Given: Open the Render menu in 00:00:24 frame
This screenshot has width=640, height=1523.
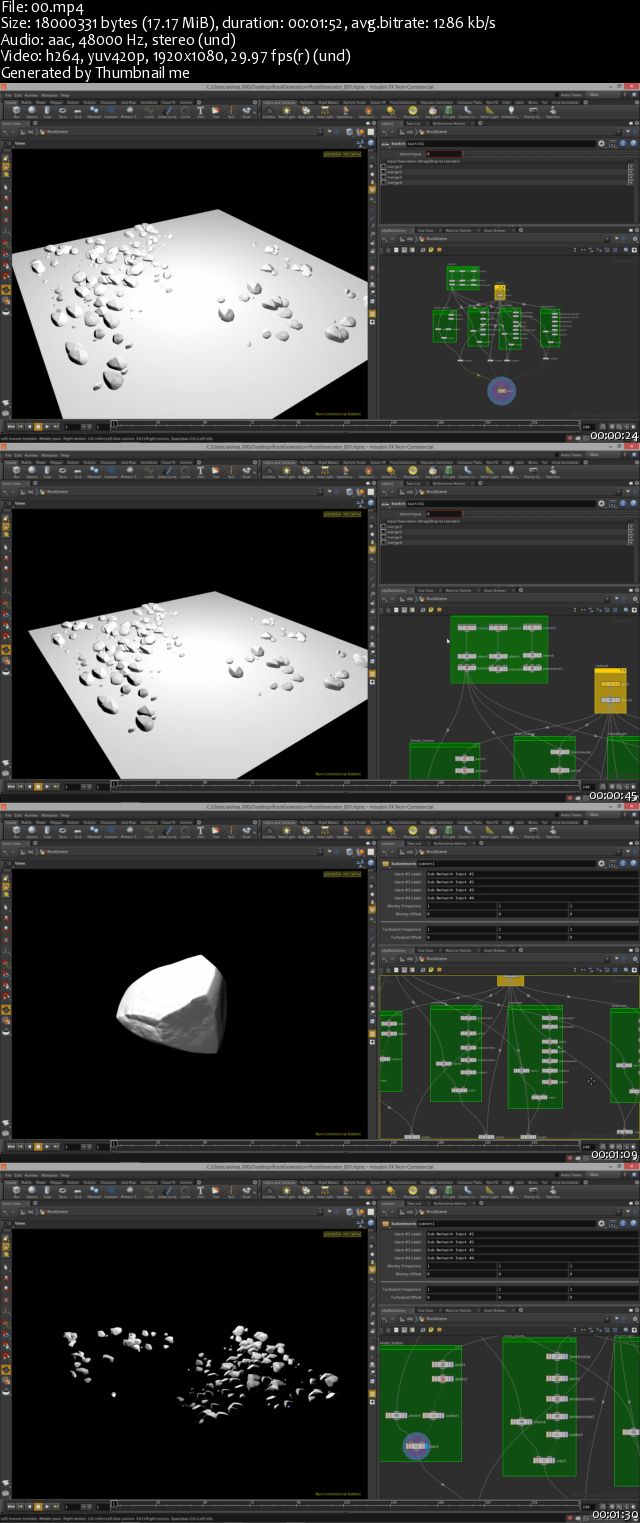Looking at the screenshot, I should pyautogui.click(x=32, y=95).
